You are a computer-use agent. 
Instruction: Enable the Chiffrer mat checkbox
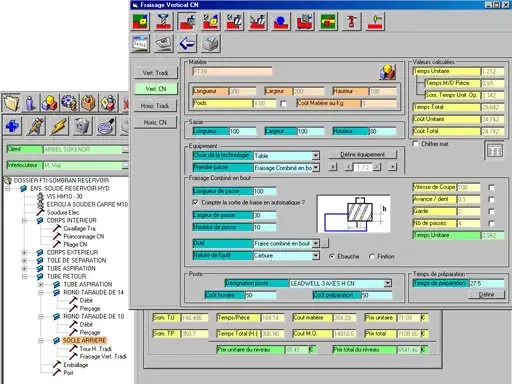[x=416, y=144]
